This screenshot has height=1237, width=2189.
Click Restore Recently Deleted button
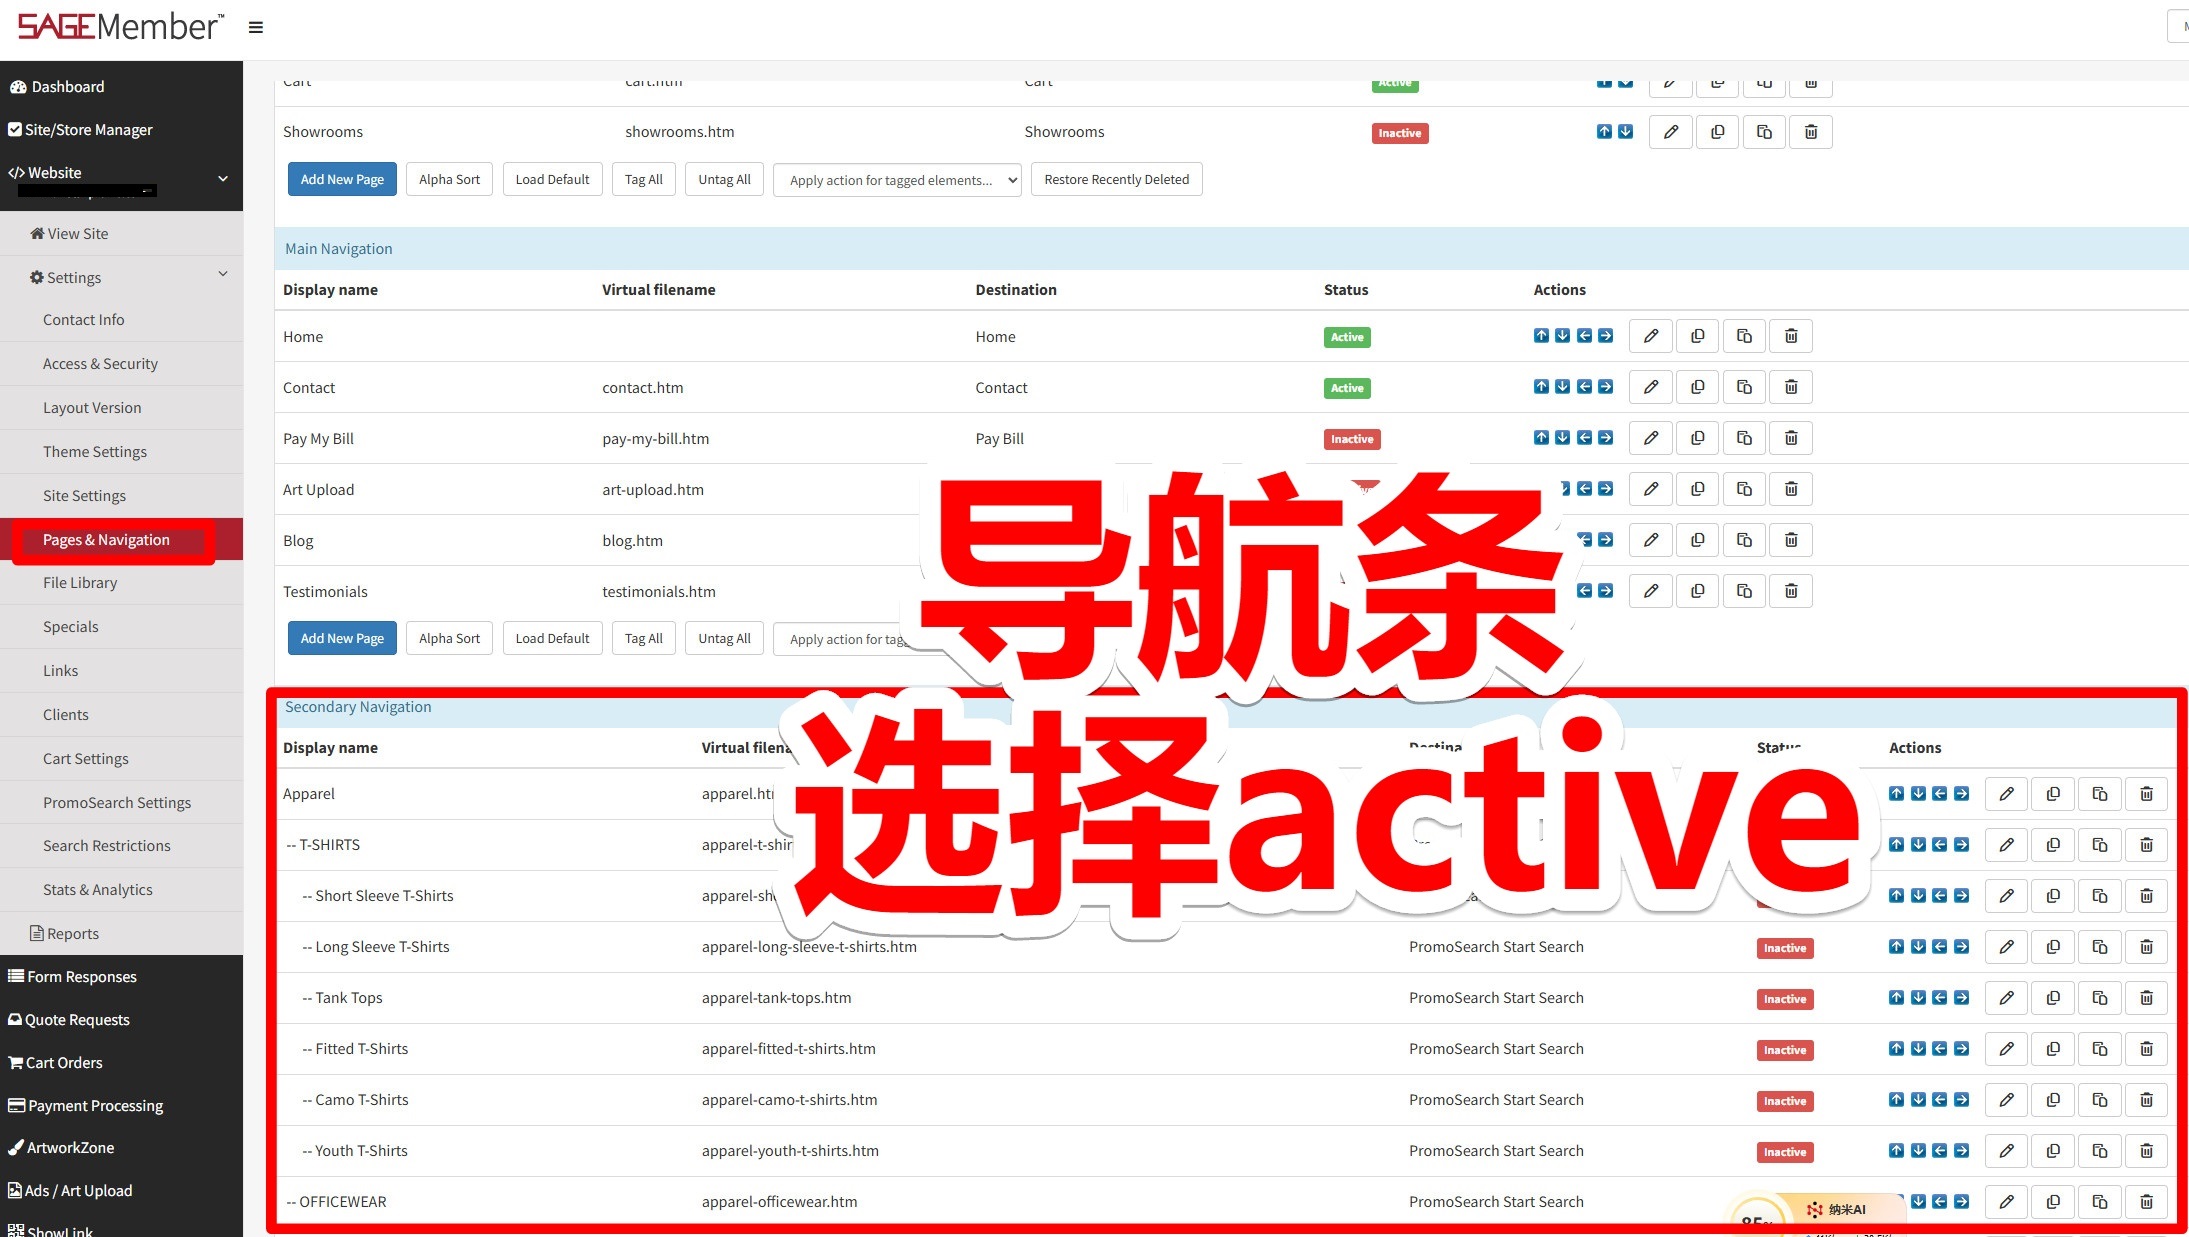click(1116, 180)
